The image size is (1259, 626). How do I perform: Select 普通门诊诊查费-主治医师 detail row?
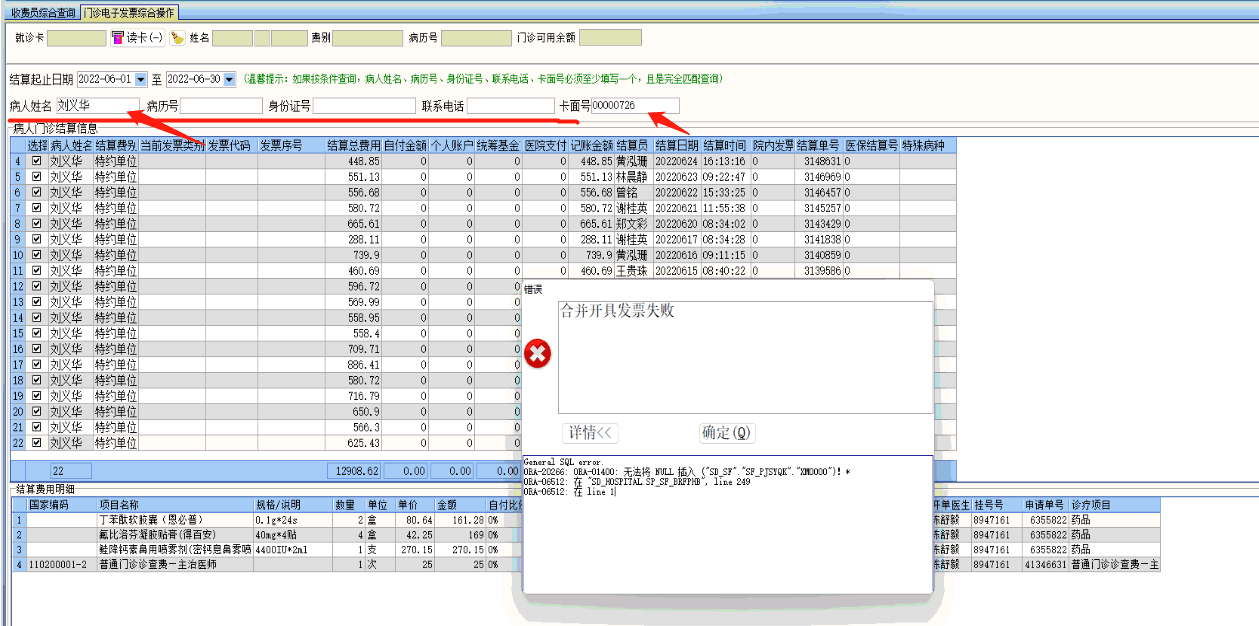click(174, 565)
